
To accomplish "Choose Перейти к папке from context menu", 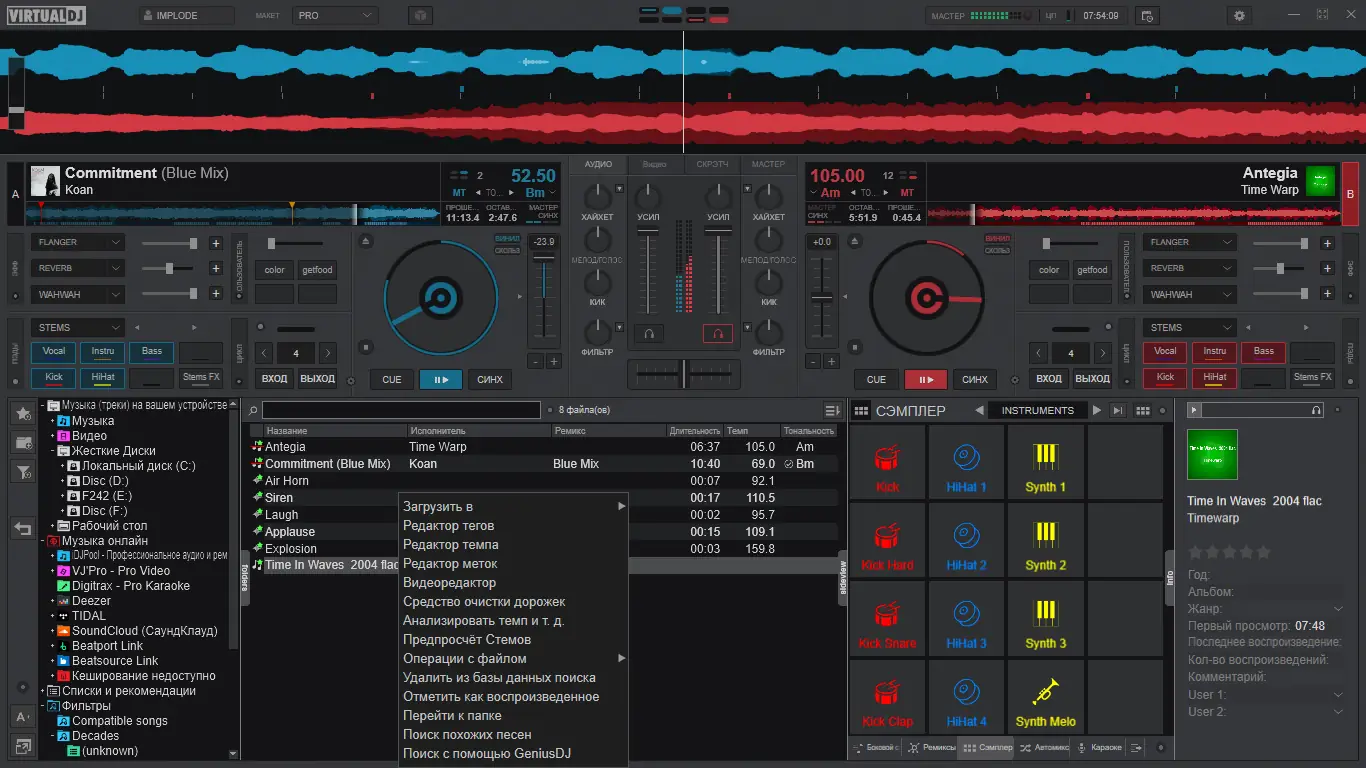I will (x=513, y=716).
